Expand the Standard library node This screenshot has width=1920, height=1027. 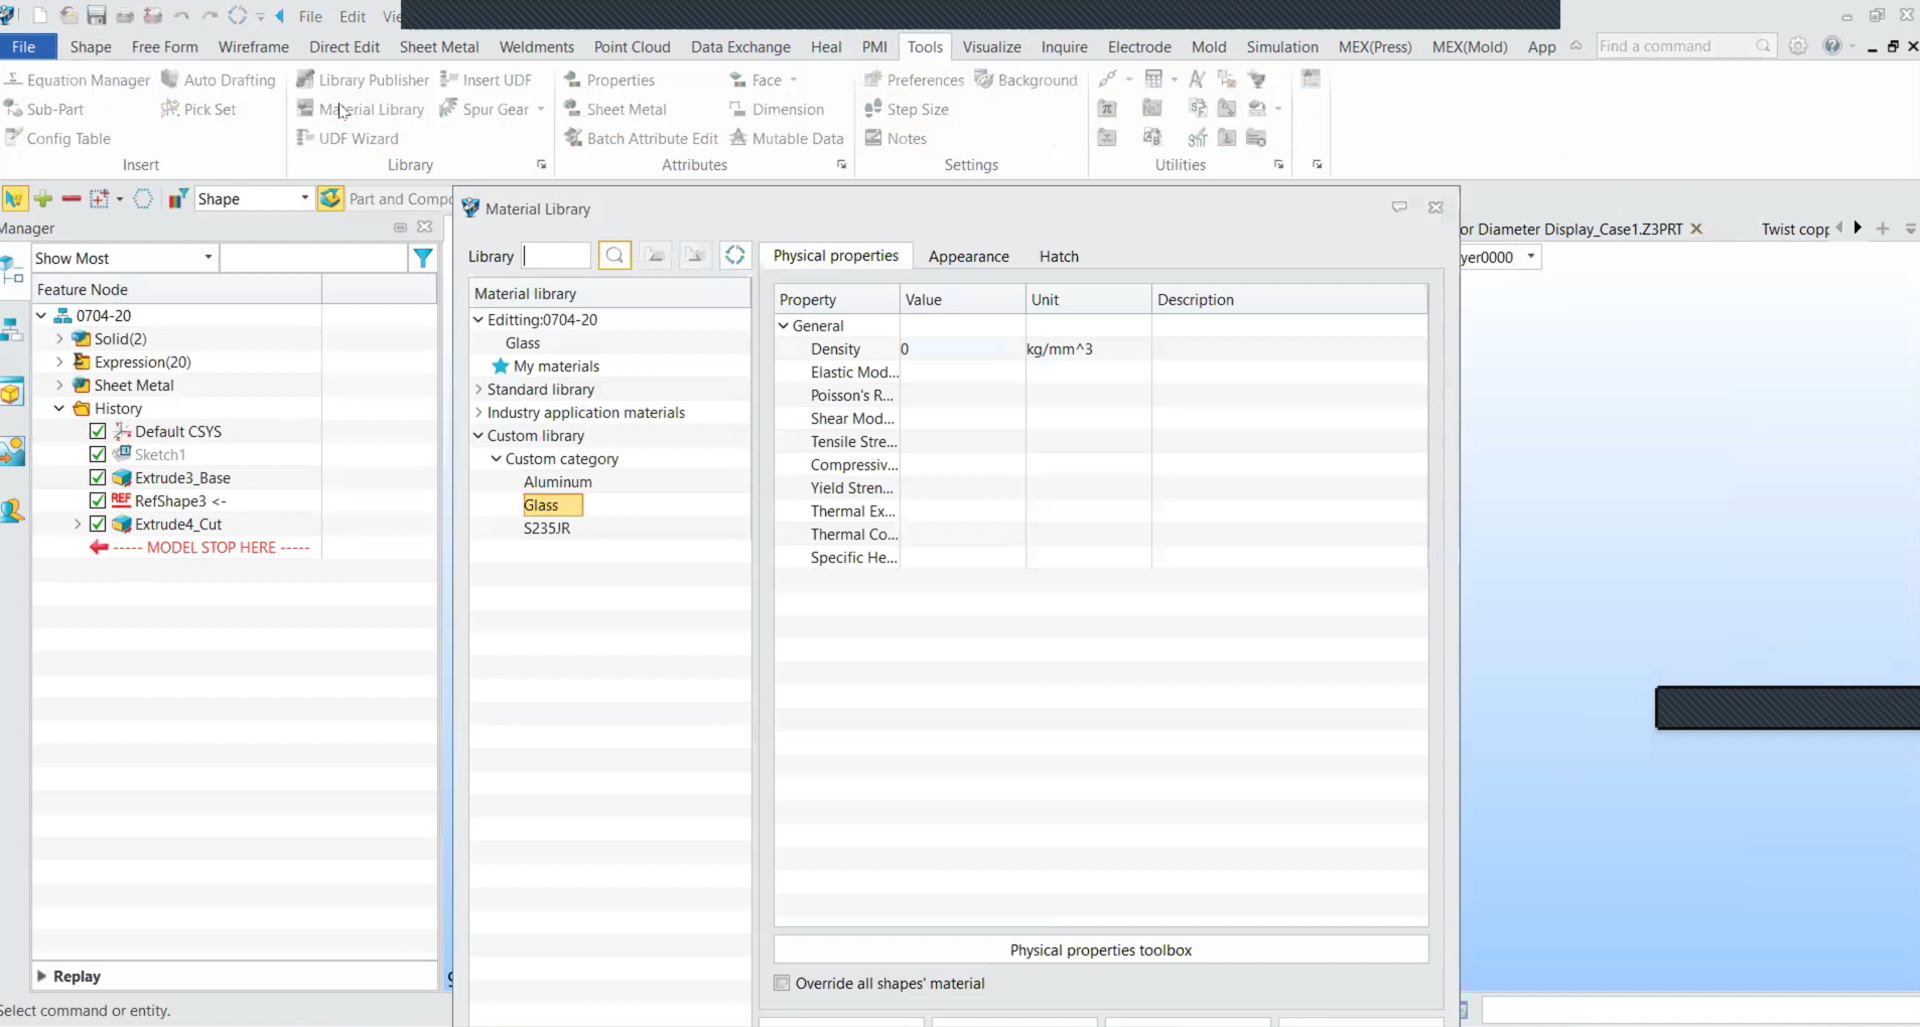pyautogui.click(x=479, y=389)
